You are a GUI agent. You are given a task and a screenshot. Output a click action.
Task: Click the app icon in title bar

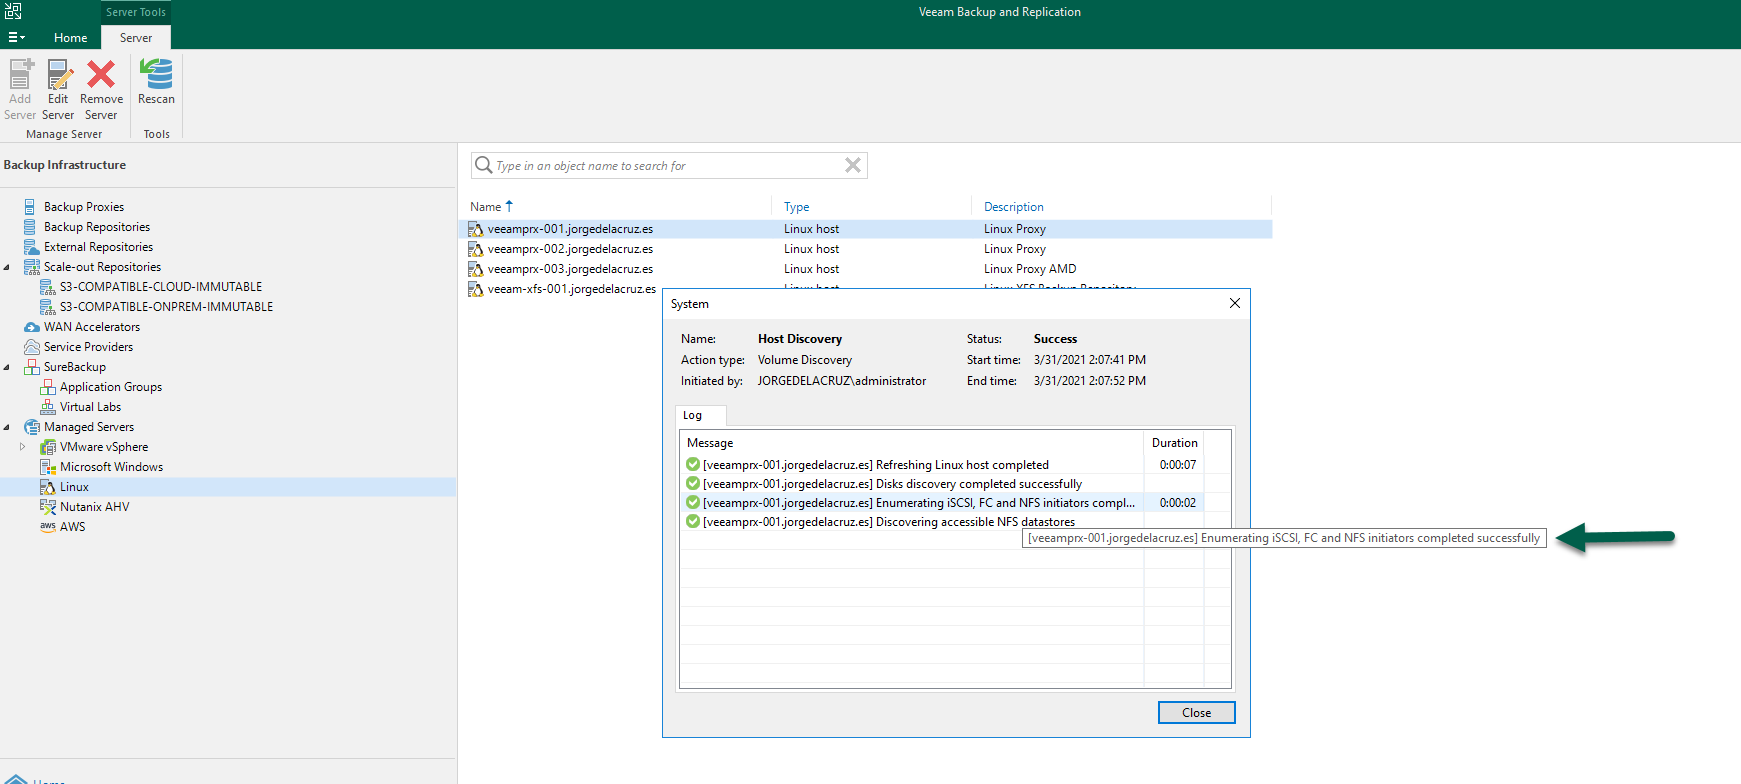click(x=13, y=11)
